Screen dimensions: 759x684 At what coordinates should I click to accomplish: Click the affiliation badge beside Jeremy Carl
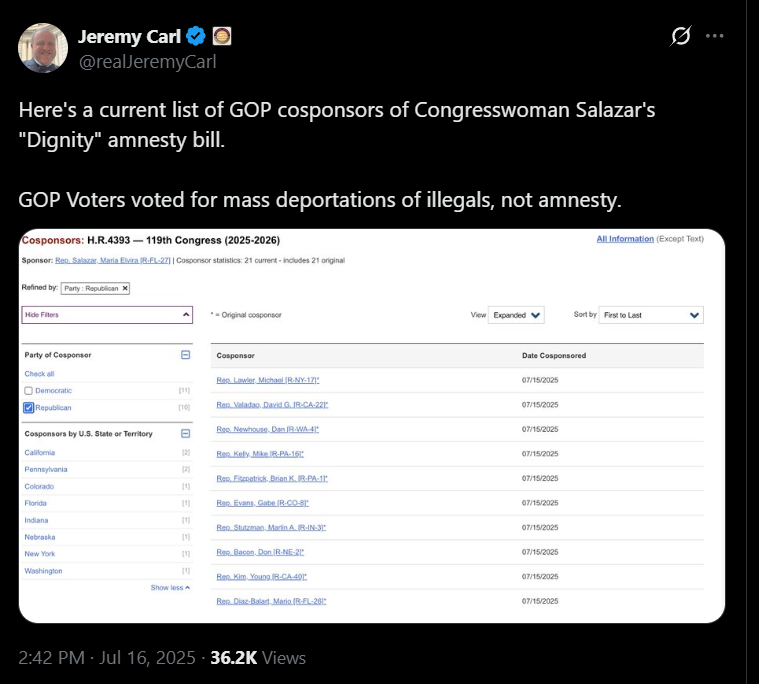(222, 36)
